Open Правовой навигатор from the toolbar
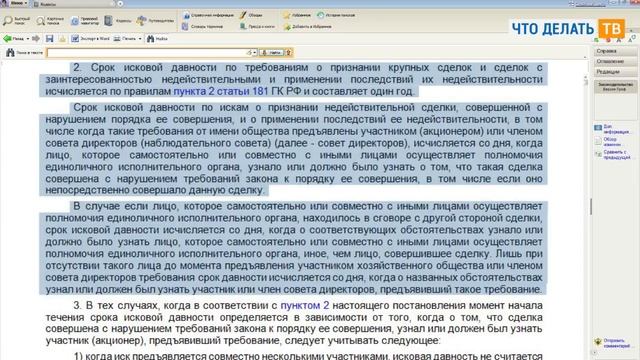The width and height of the screenshot is (640, 360). [84, 20]
